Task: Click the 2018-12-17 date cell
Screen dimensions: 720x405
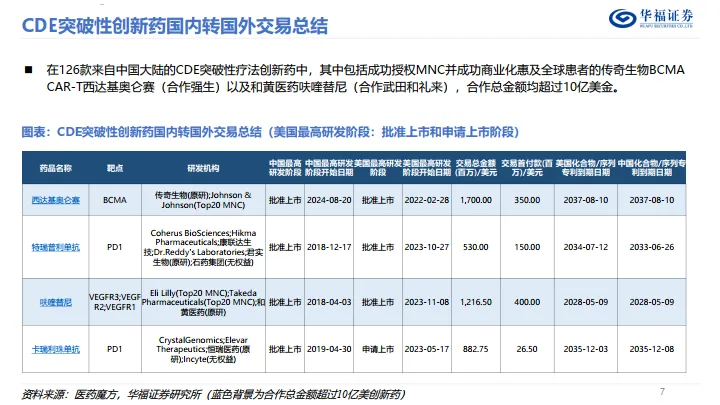Action: tap(329, 247)
